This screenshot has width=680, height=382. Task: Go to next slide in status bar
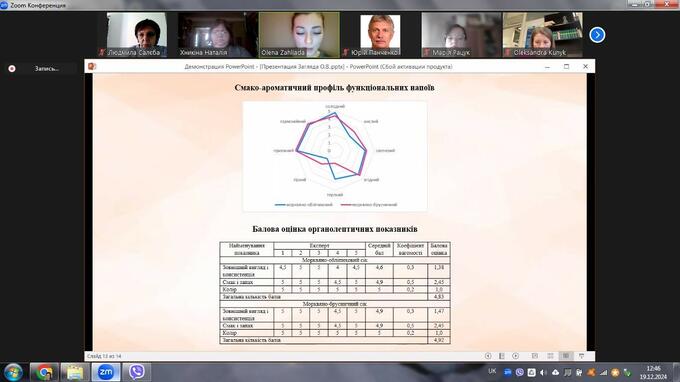click(516, 356)
